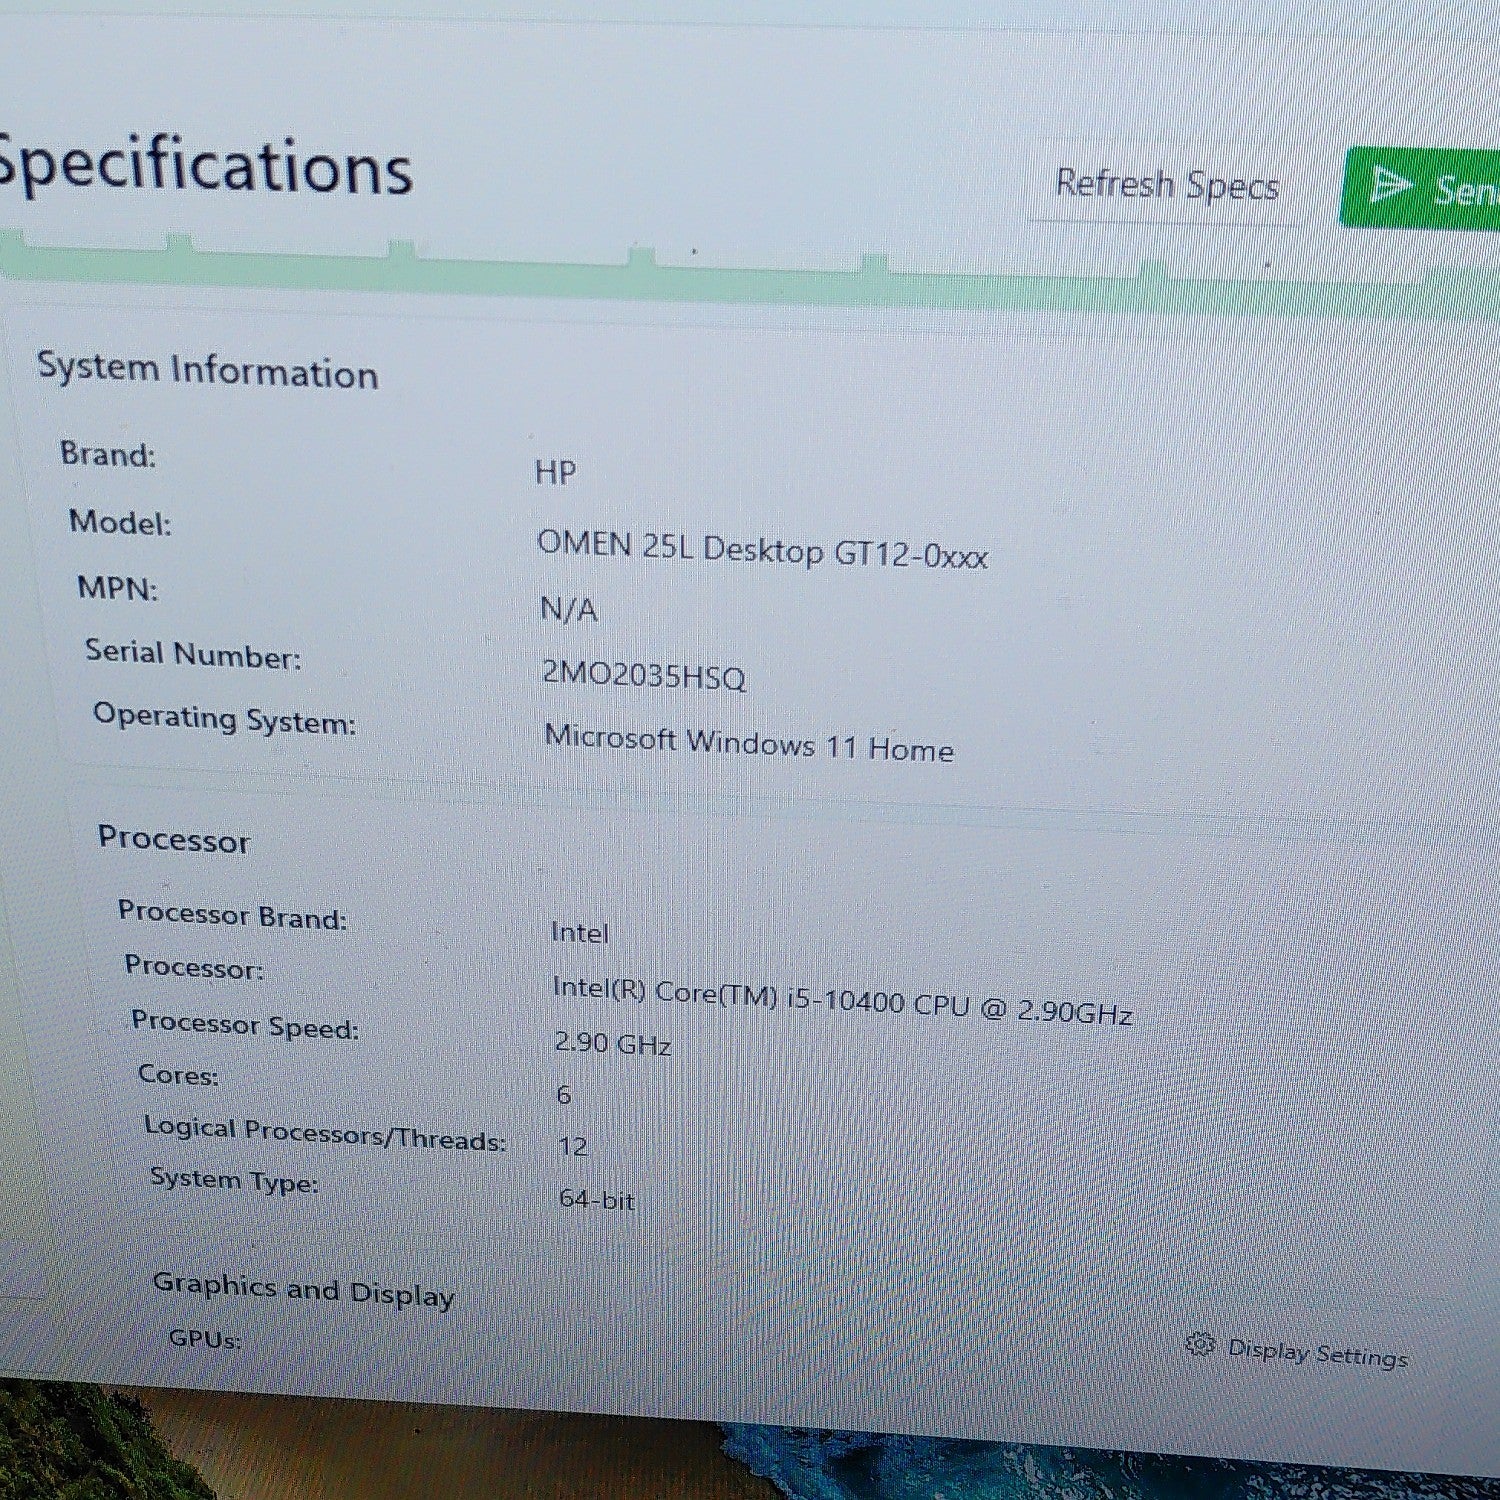Click the System Type label
1500x1500 pixels.
pos(234,1181)
